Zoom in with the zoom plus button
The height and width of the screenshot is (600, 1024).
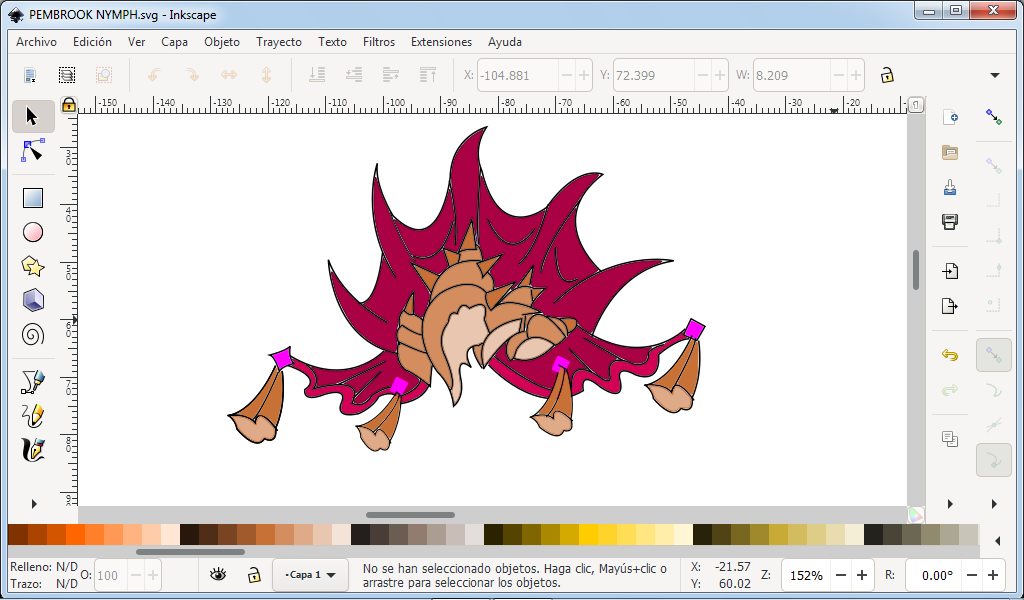pyautogui.click(x=862, y=575)
